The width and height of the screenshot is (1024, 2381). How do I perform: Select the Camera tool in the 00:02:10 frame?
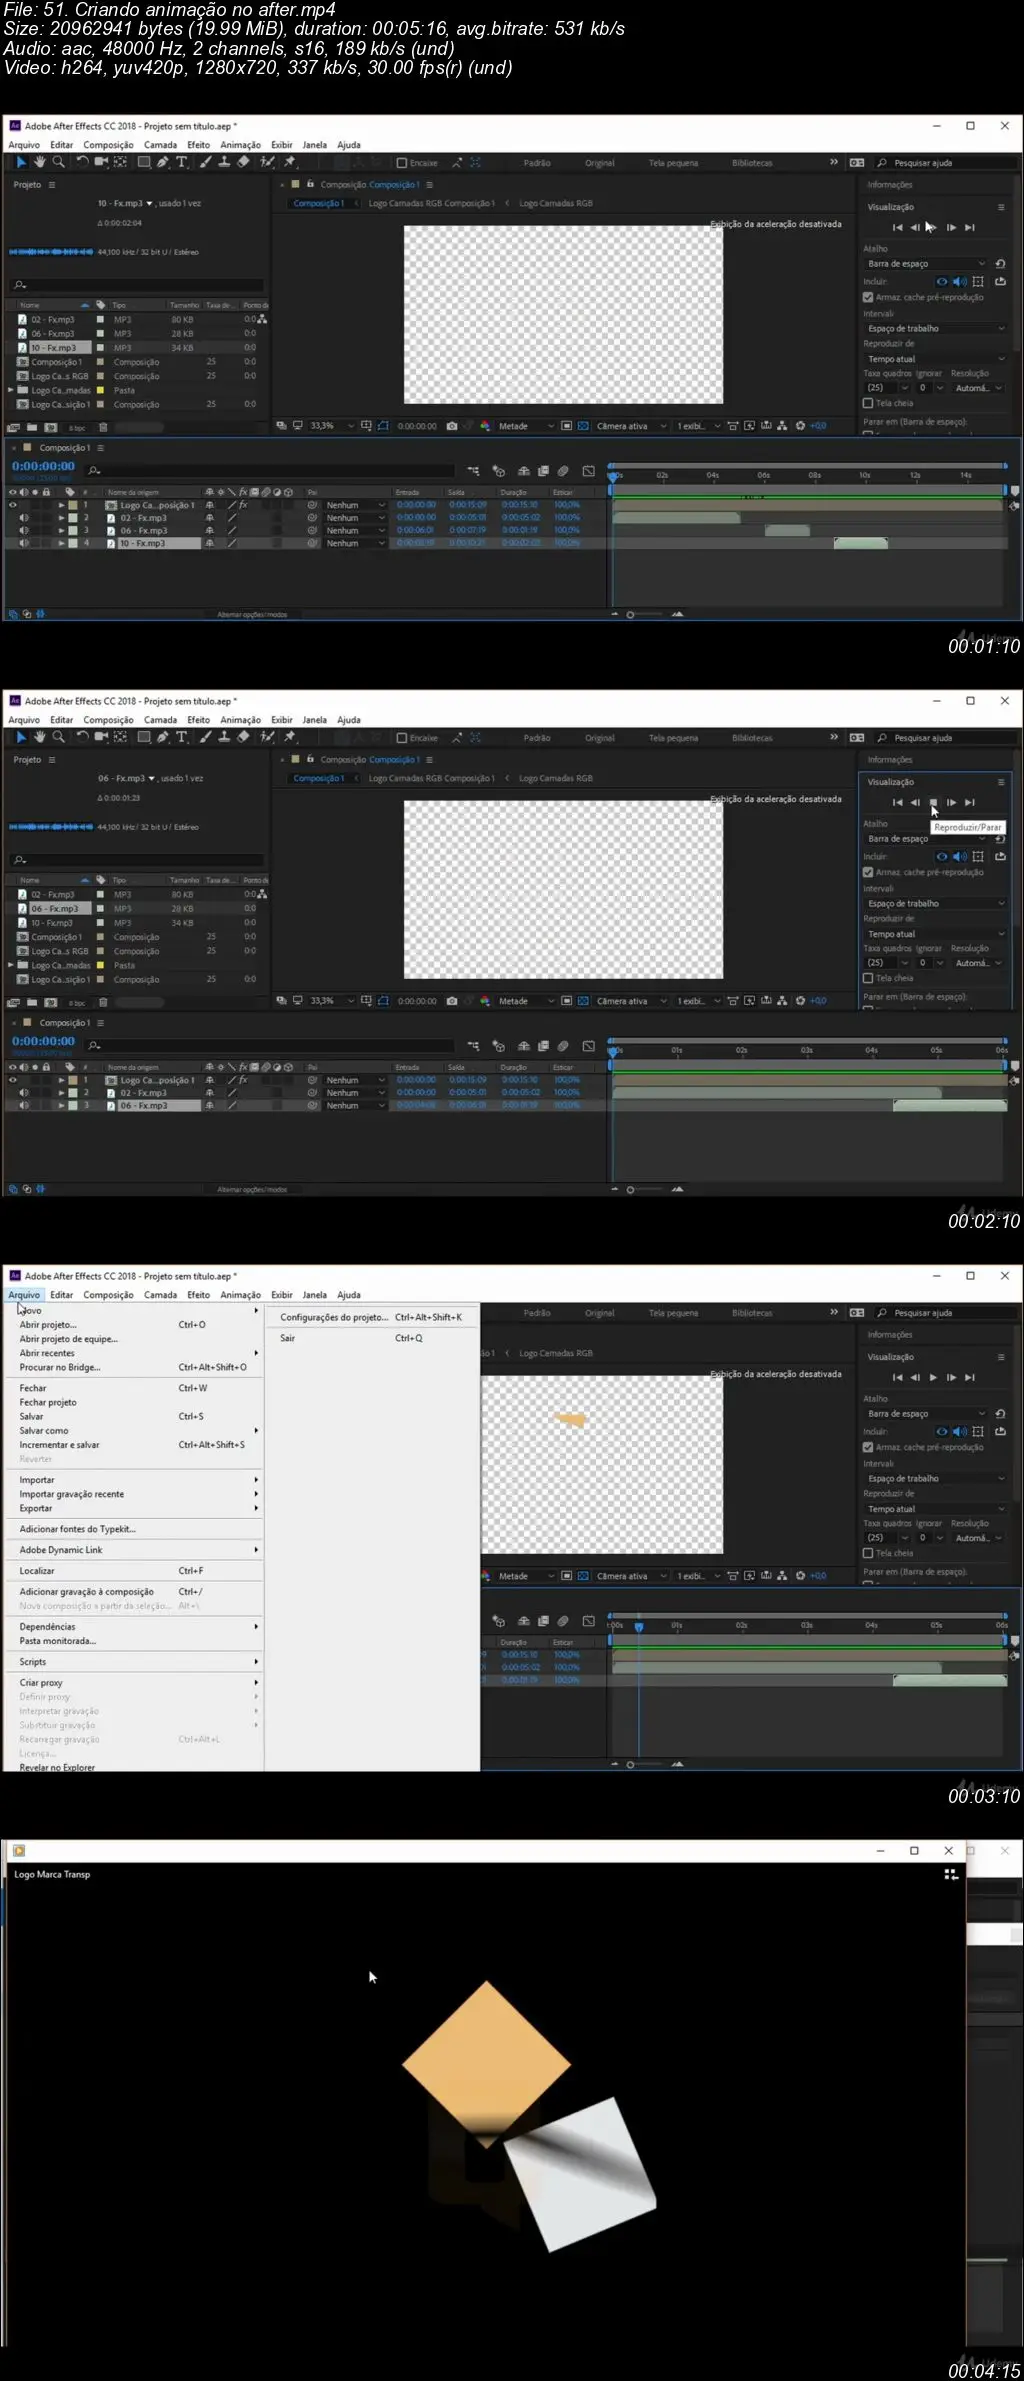[101, 737]
